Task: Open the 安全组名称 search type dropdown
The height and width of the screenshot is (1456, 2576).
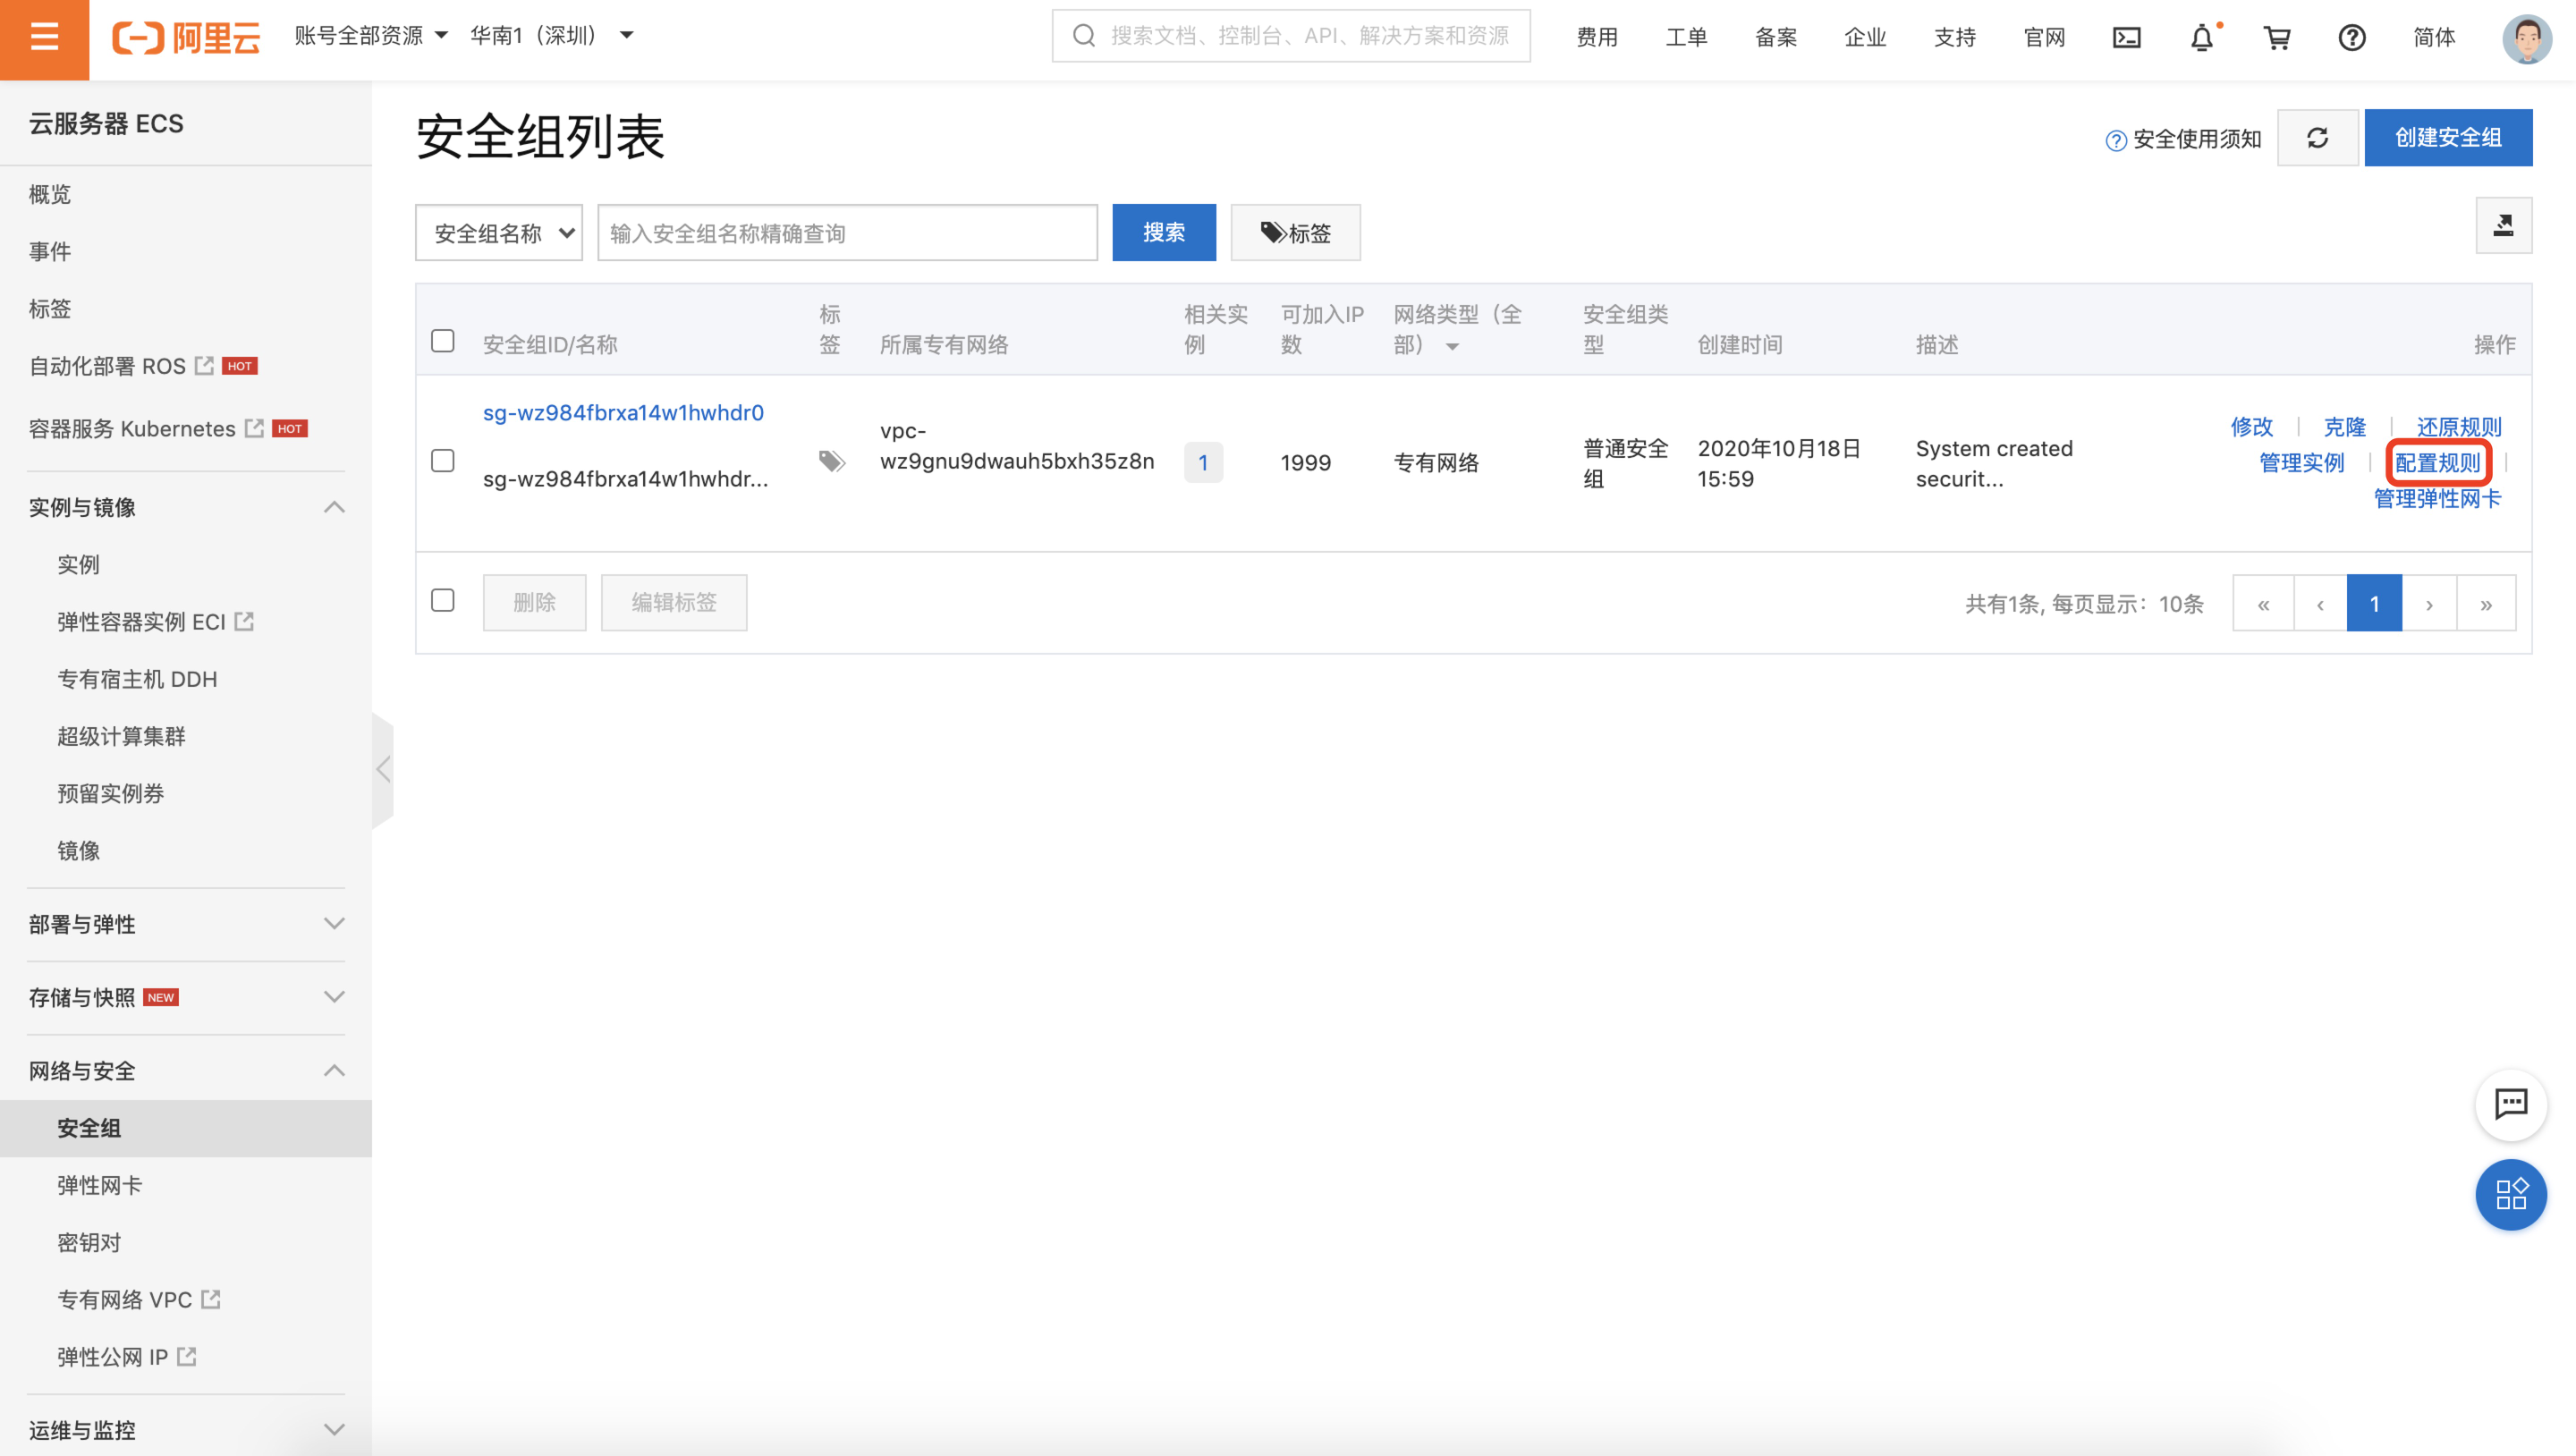Action: click(499, 233)
